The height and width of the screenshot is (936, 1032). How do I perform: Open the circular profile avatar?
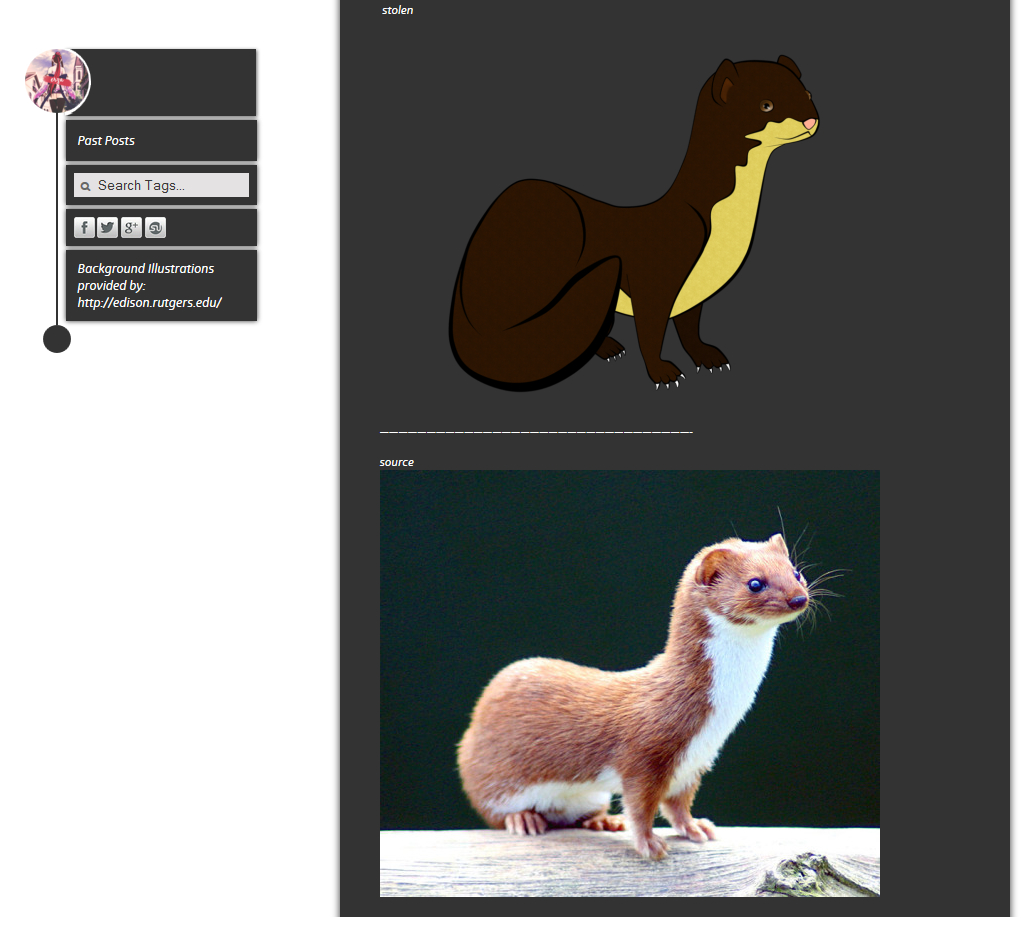click(57, 81)
